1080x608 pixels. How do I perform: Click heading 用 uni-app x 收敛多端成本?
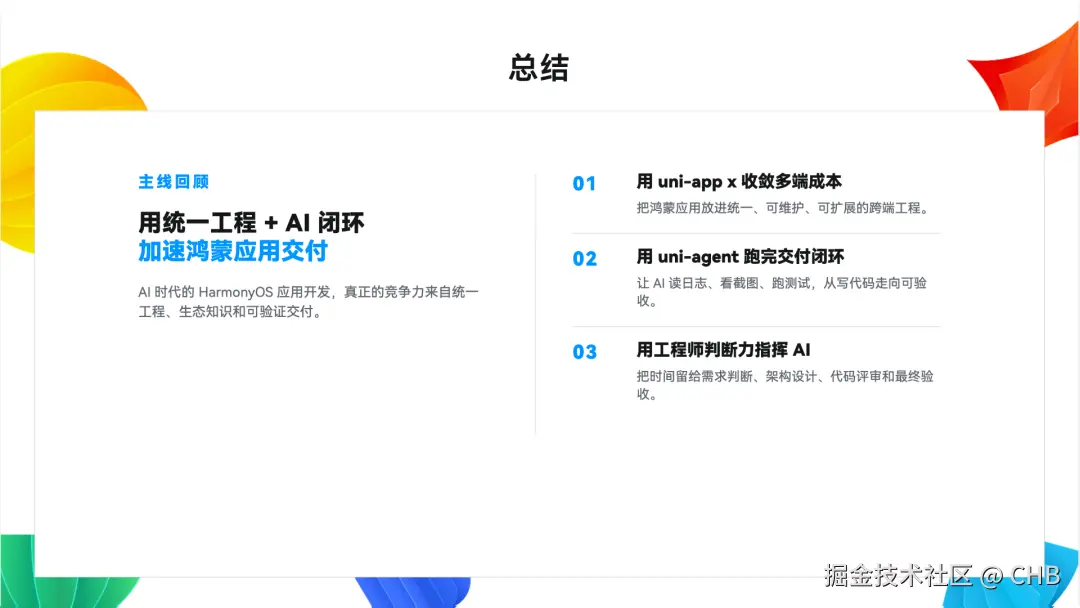[739, 182]
